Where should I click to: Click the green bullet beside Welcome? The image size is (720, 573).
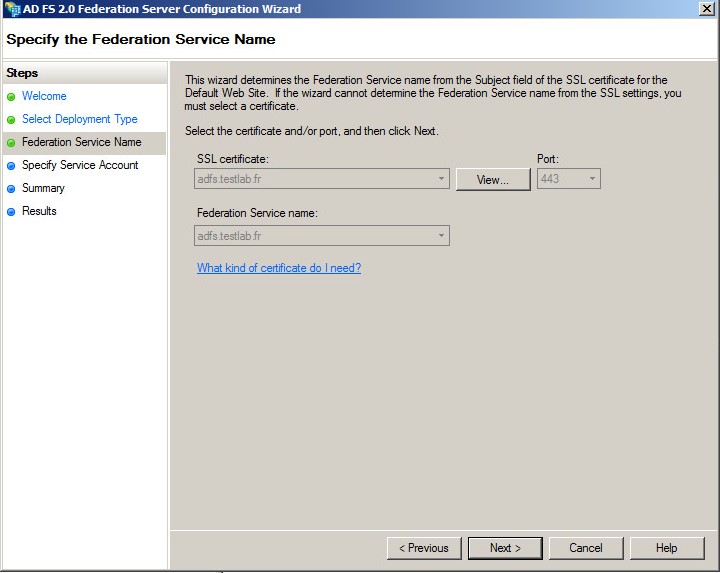11,97
